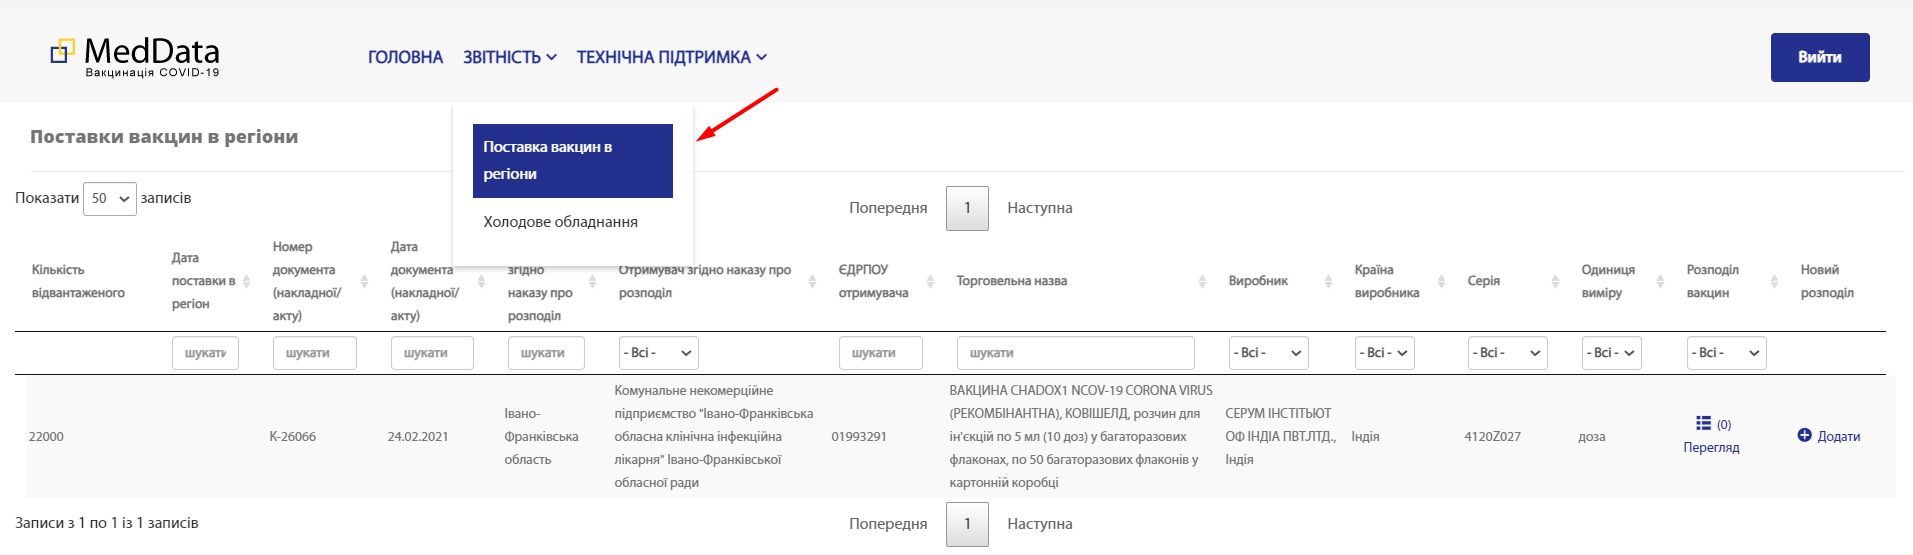The image size is (1913, 555).
Task: Sort by Виробник column sort icon
Action: [x=1328, y=282]
